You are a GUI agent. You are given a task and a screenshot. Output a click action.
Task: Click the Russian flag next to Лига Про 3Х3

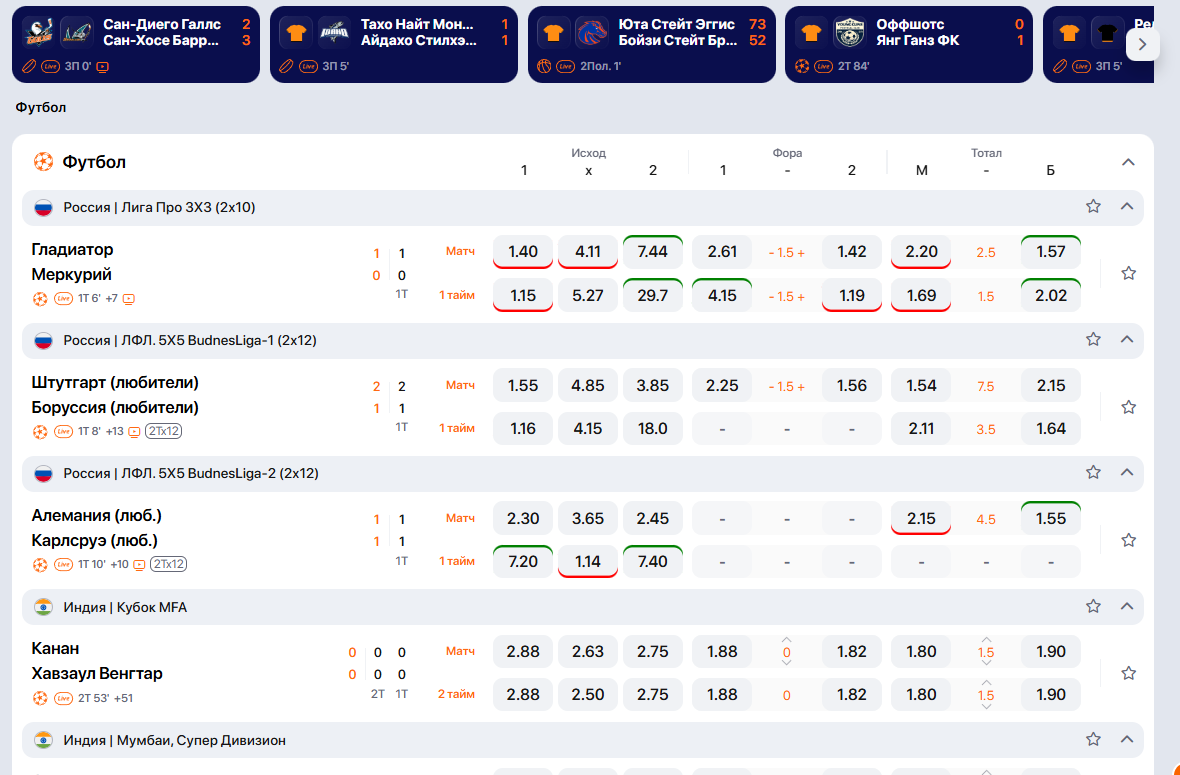point(43,207)
